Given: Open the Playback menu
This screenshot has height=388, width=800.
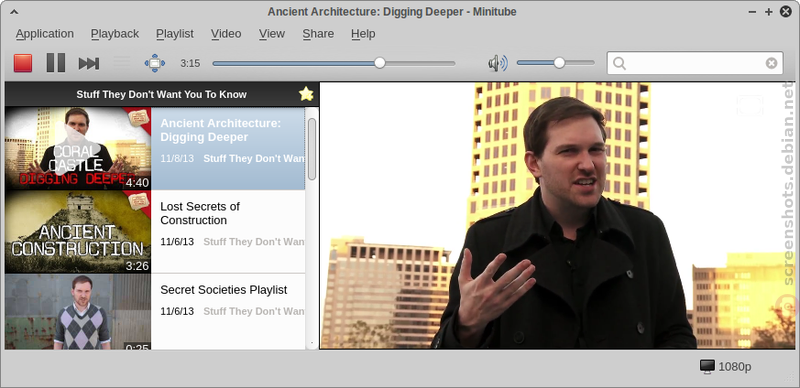Looking at the screenshot, I should [115, 34].
